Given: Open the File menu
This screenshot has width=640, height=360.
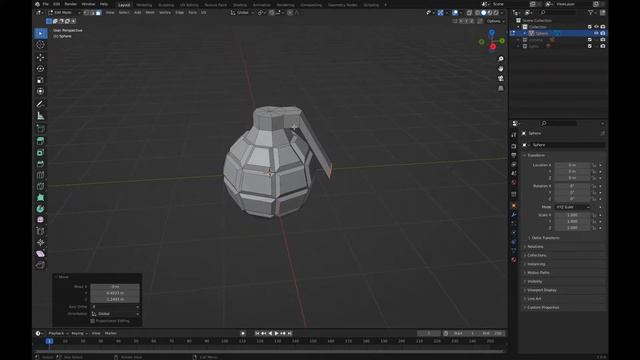Looking at the screenshot, I should click(x=46, y=4).
